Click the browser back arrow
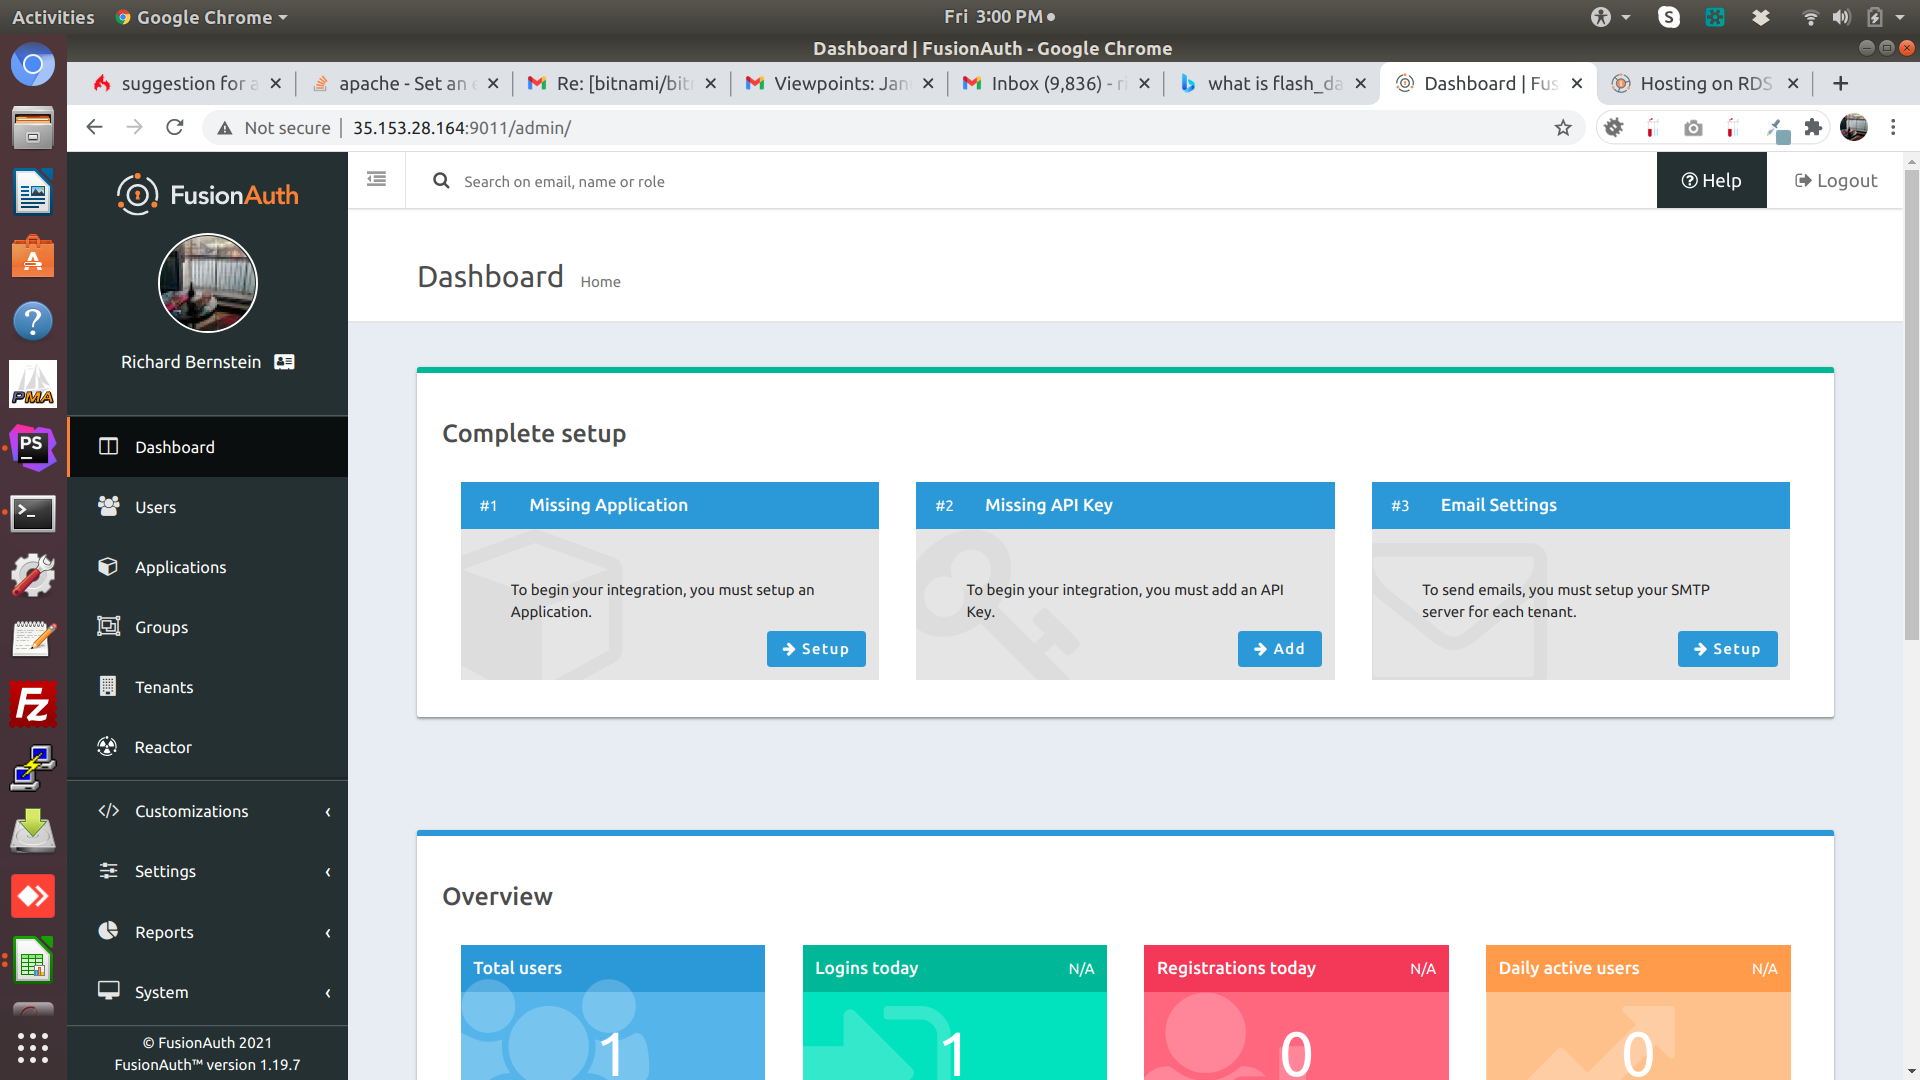The height and width of the screenshot is (1080, 1920). pyautogui.click(x=94, y=127)
